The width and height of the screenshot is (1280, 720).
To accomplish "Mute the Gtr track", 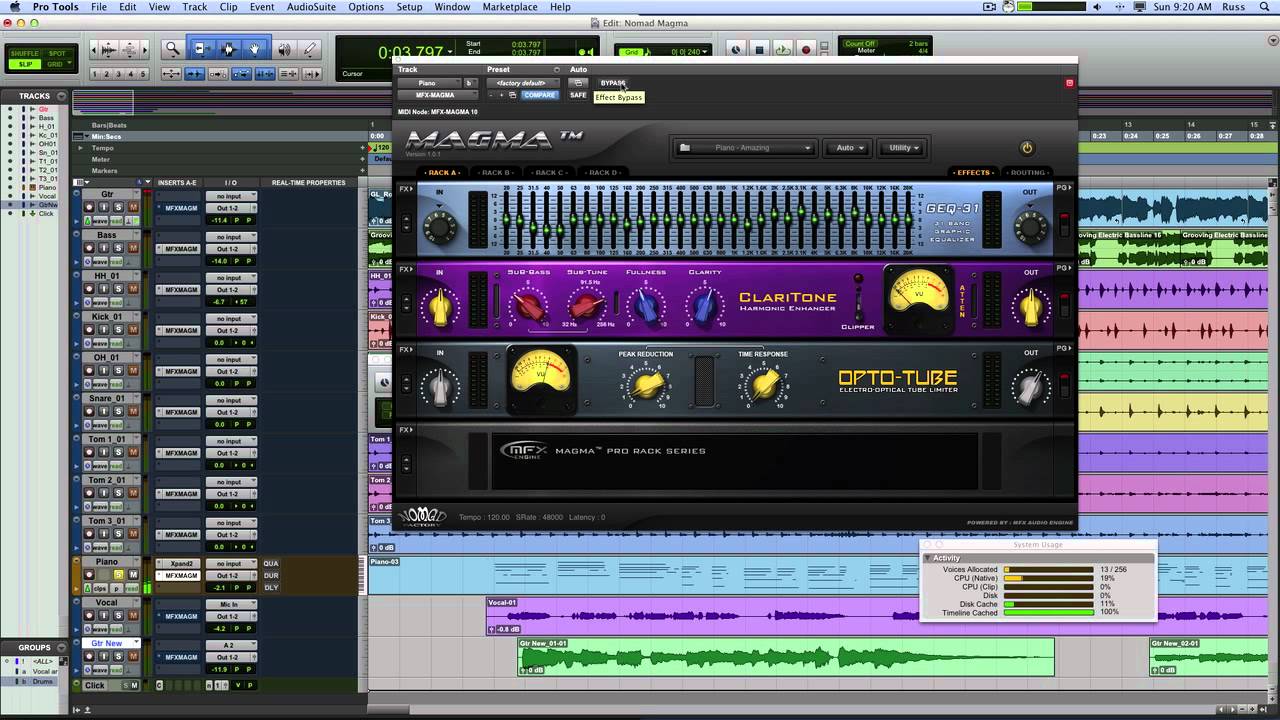I will [132, 207].
